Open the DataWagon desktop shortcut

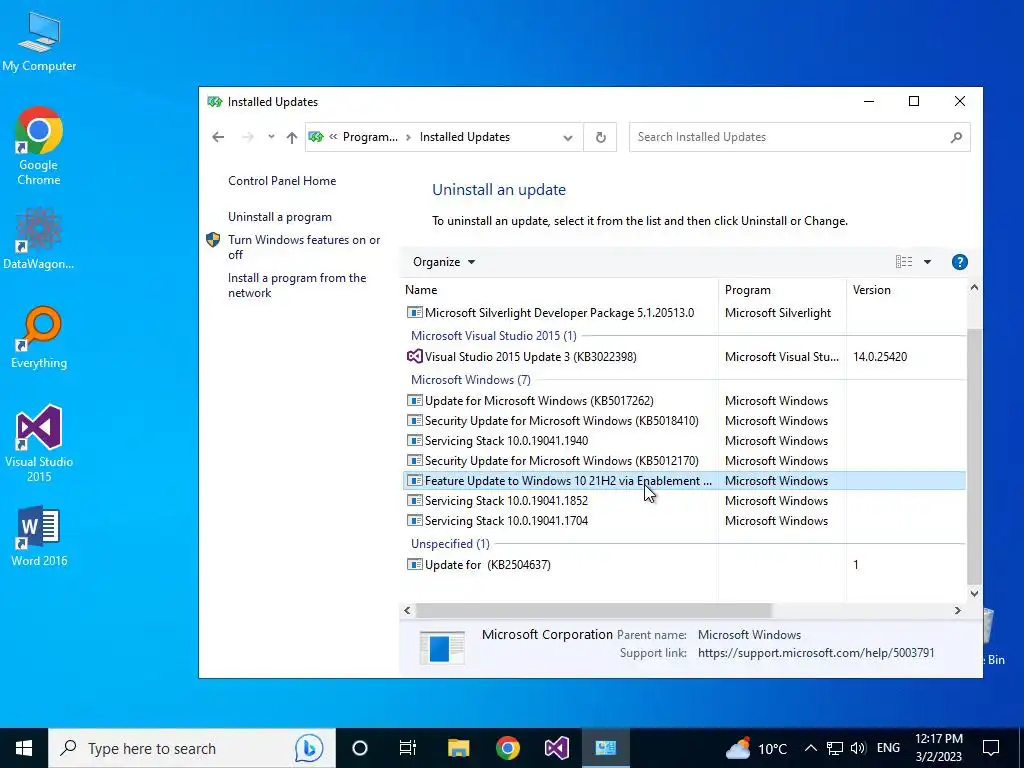coord(39,238)
